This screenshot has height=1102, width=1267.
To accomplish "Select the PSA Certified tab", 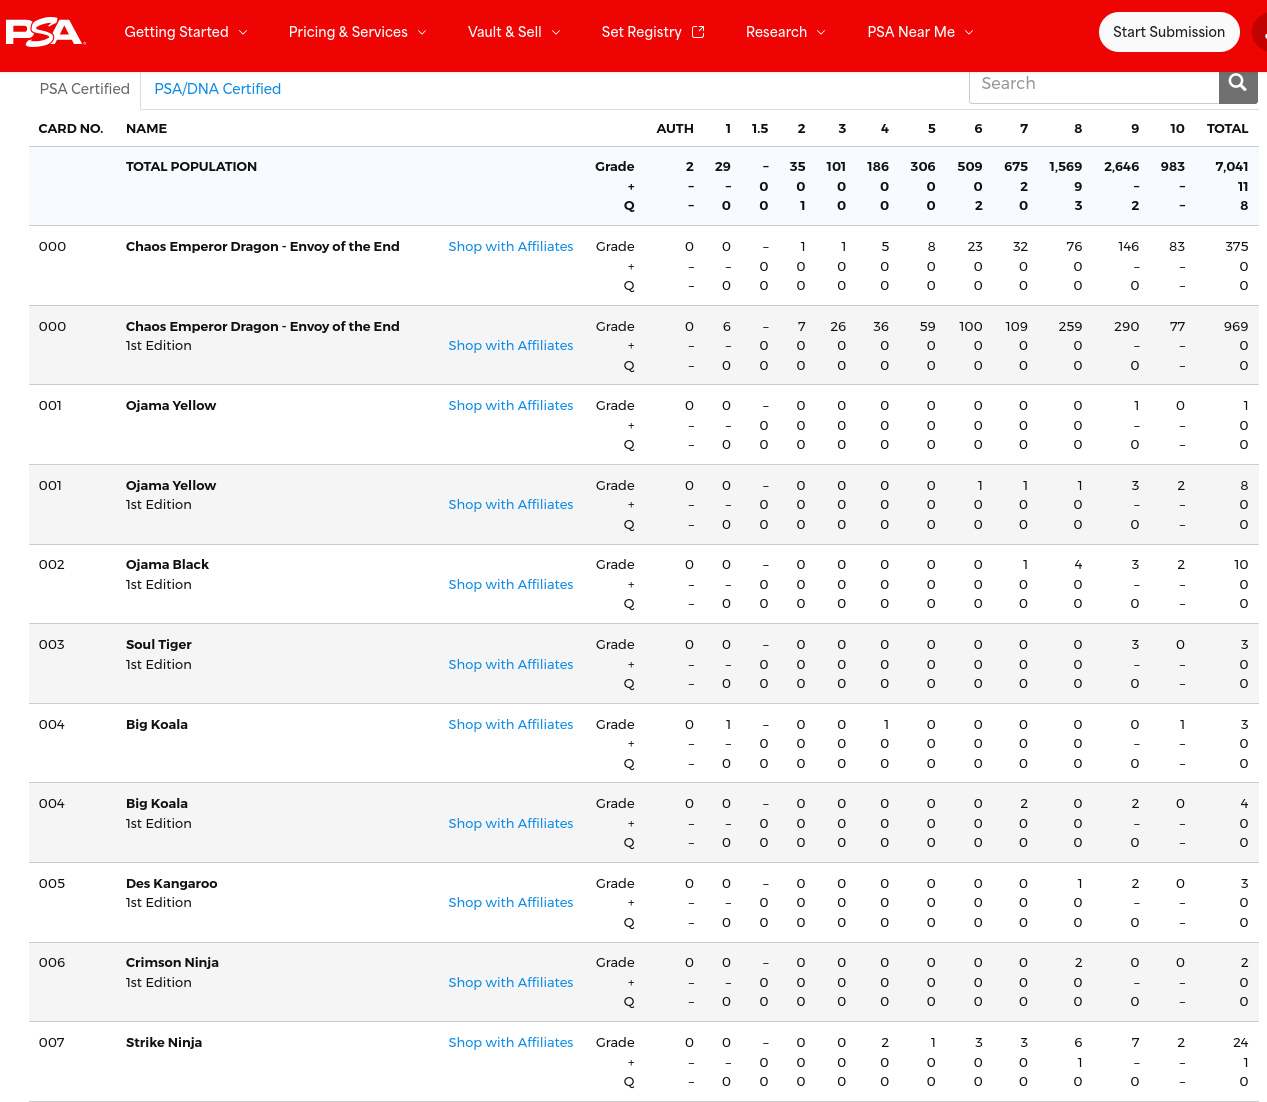I will [x=84, y=89].
